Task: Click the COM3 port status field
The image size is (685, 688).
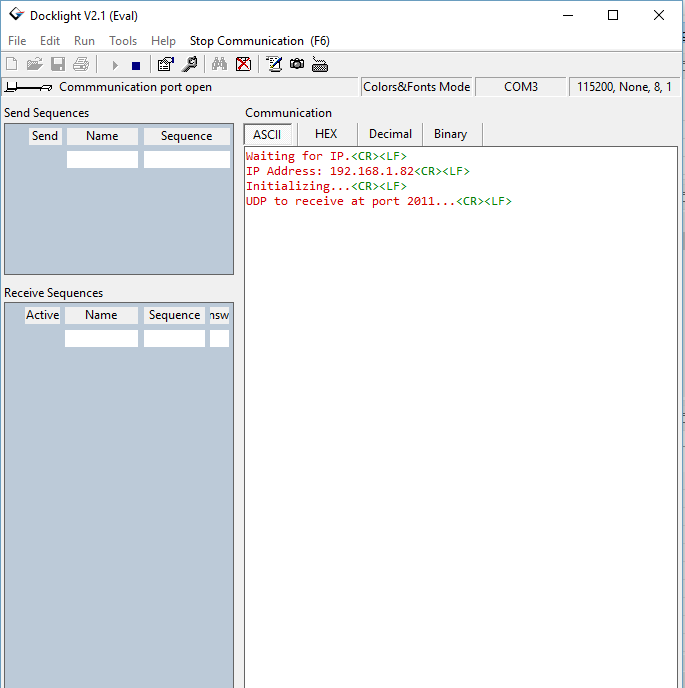Action: [521, 87]
